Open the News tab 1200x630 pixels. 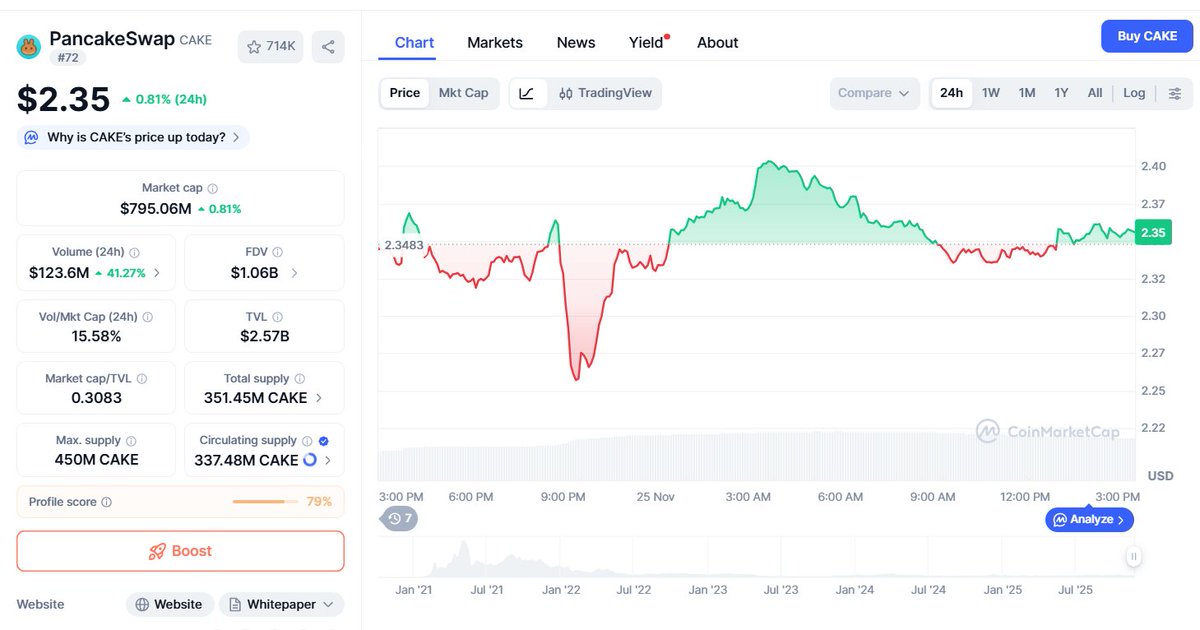576,42
